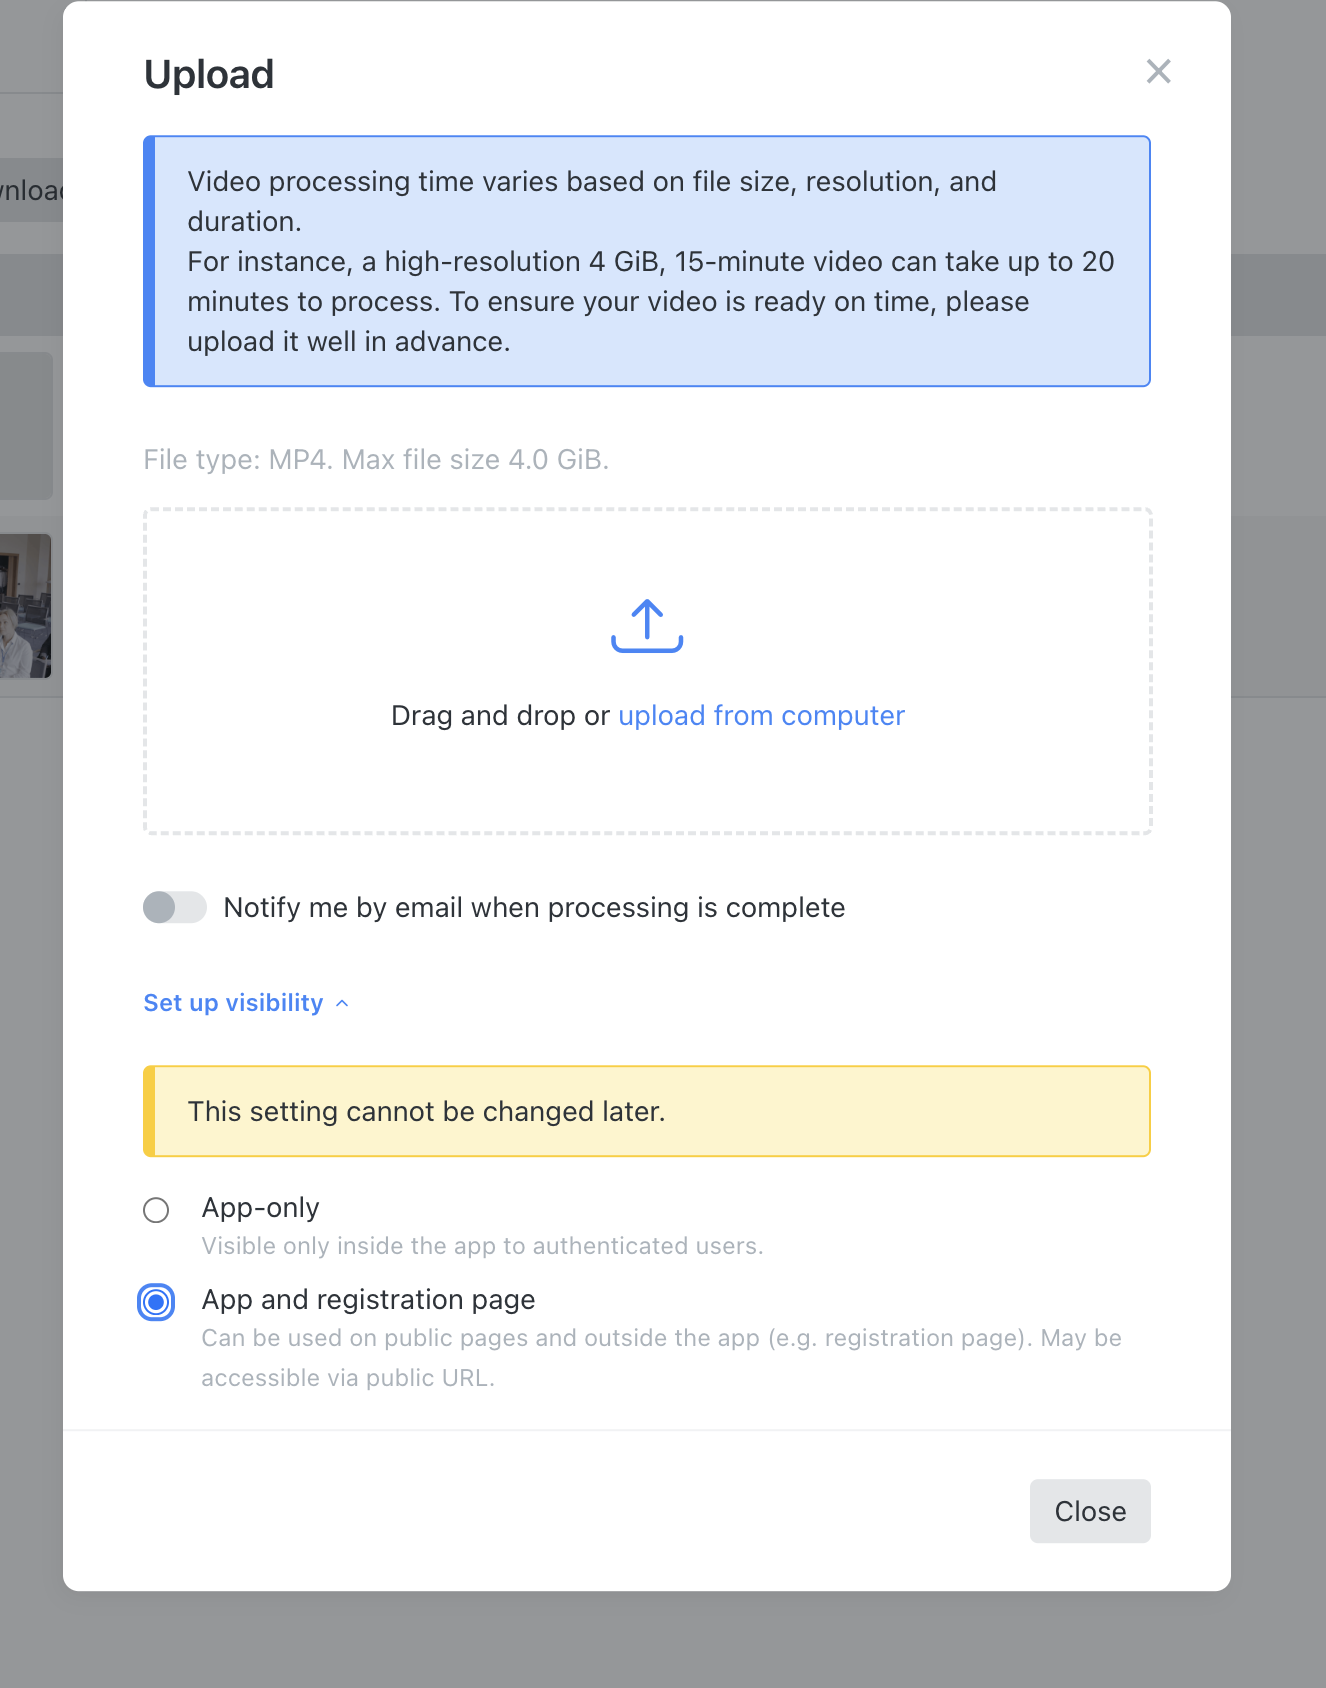1326x1688 pixels.
Task: Click the yellow setting cannot be changed warning
Action: click(x=647, y=1111)
